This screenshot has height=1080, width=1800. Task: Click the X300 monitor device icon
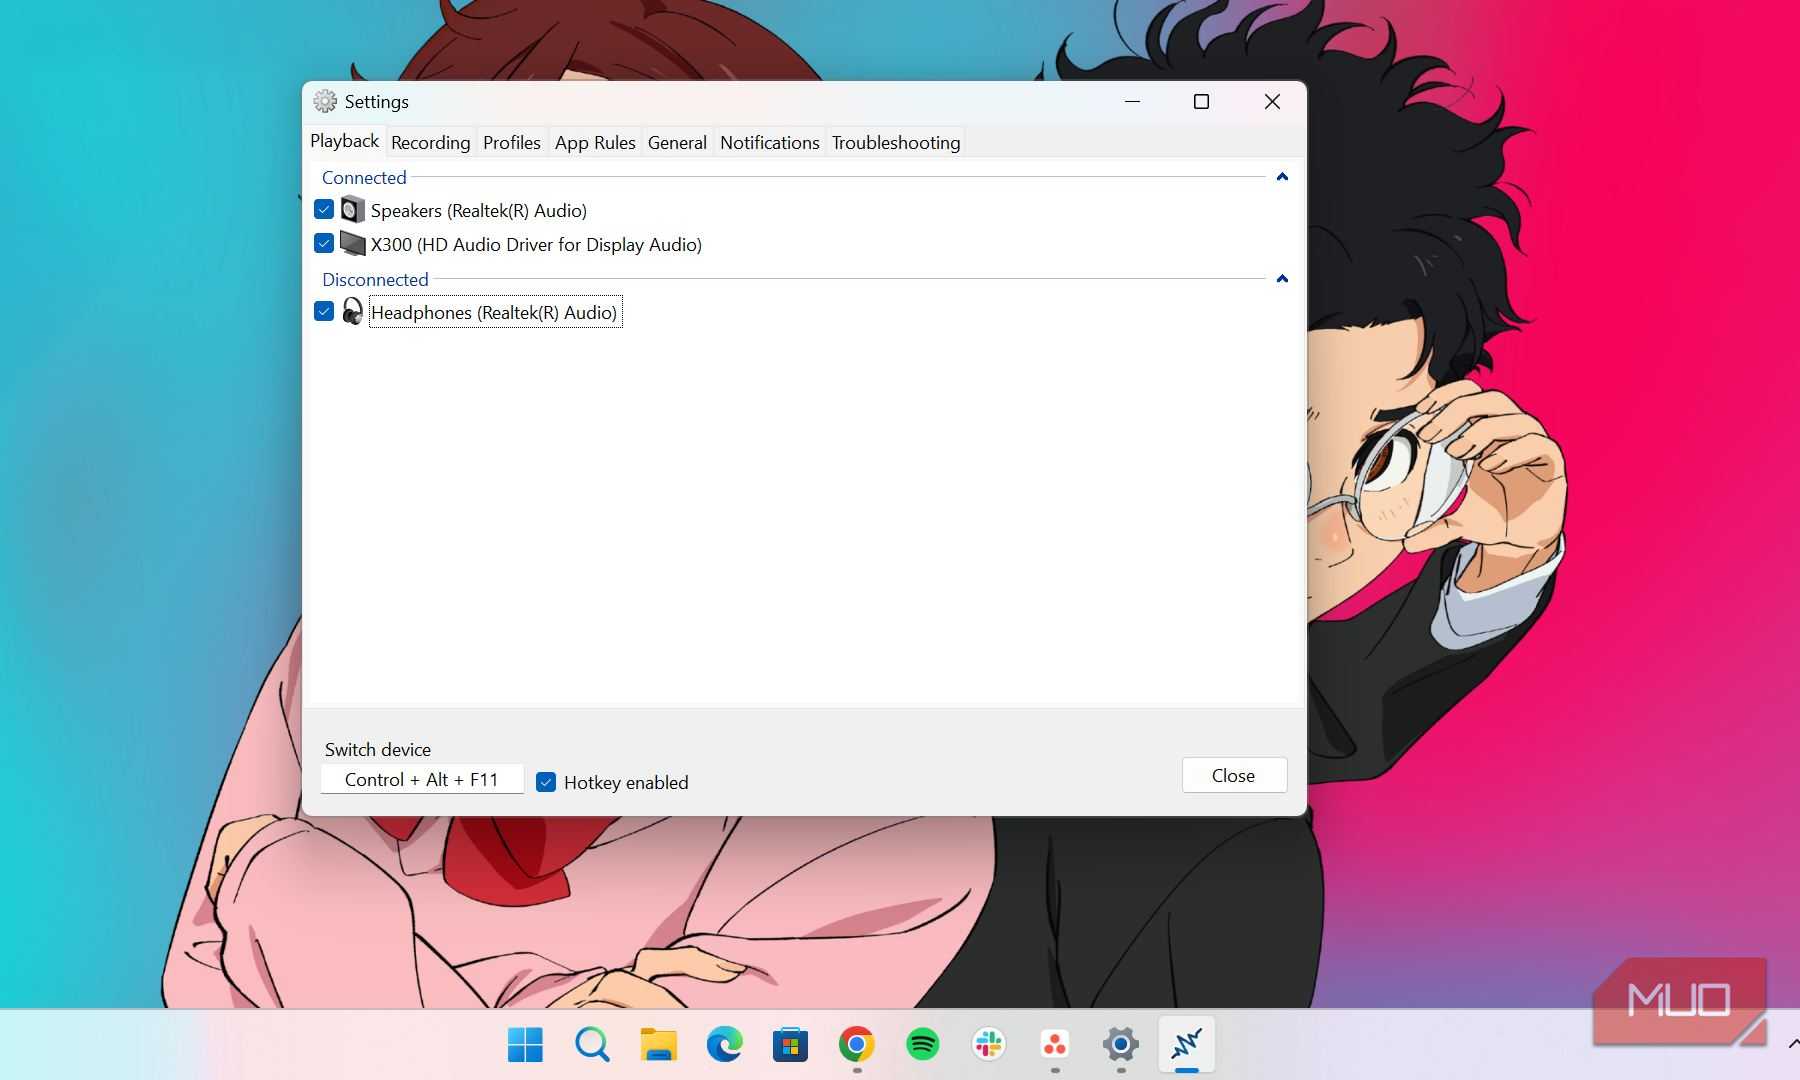click(x=352, y=244)
